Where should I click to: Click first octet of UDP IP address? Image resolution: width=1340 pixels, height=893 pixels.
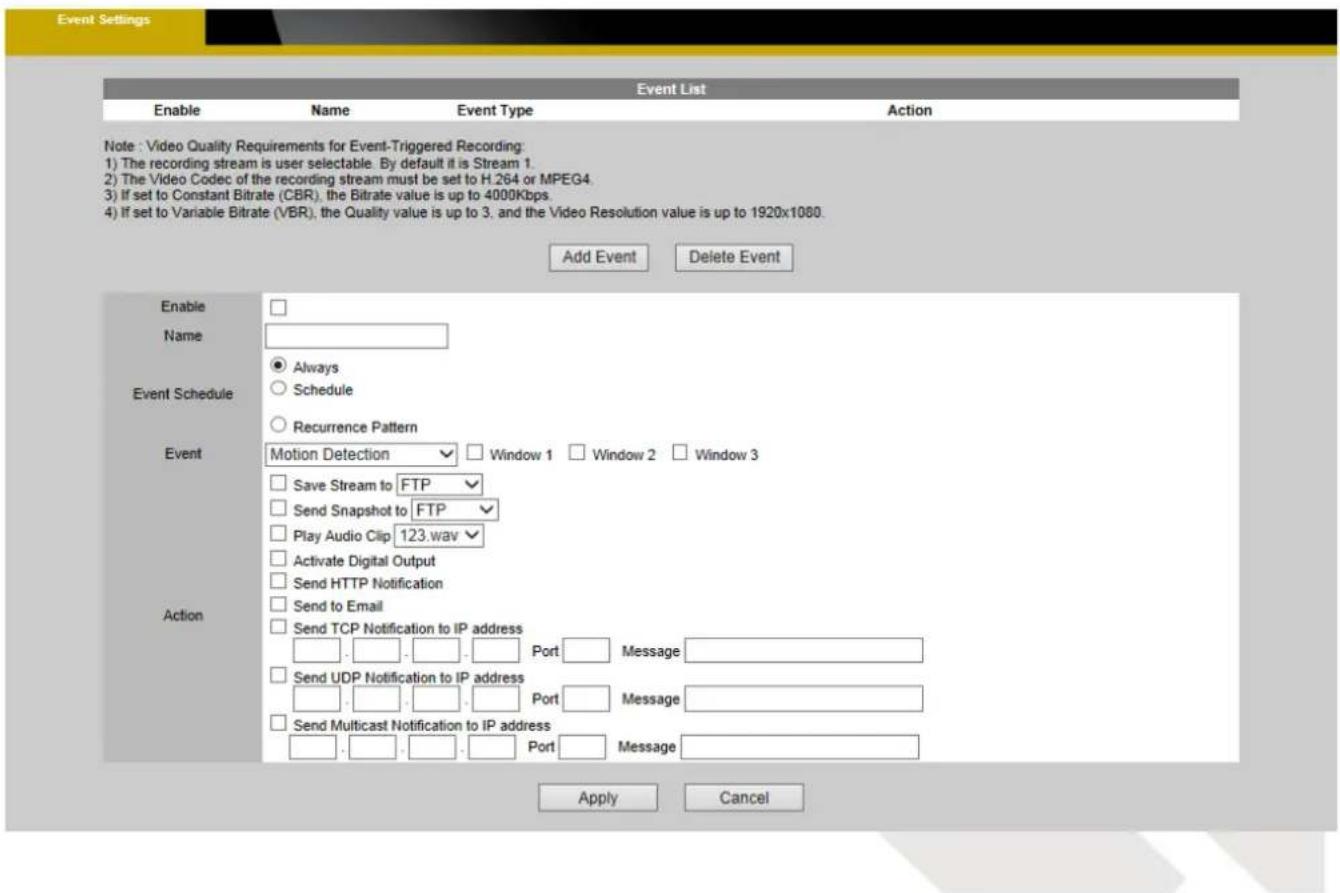(317, 698)
